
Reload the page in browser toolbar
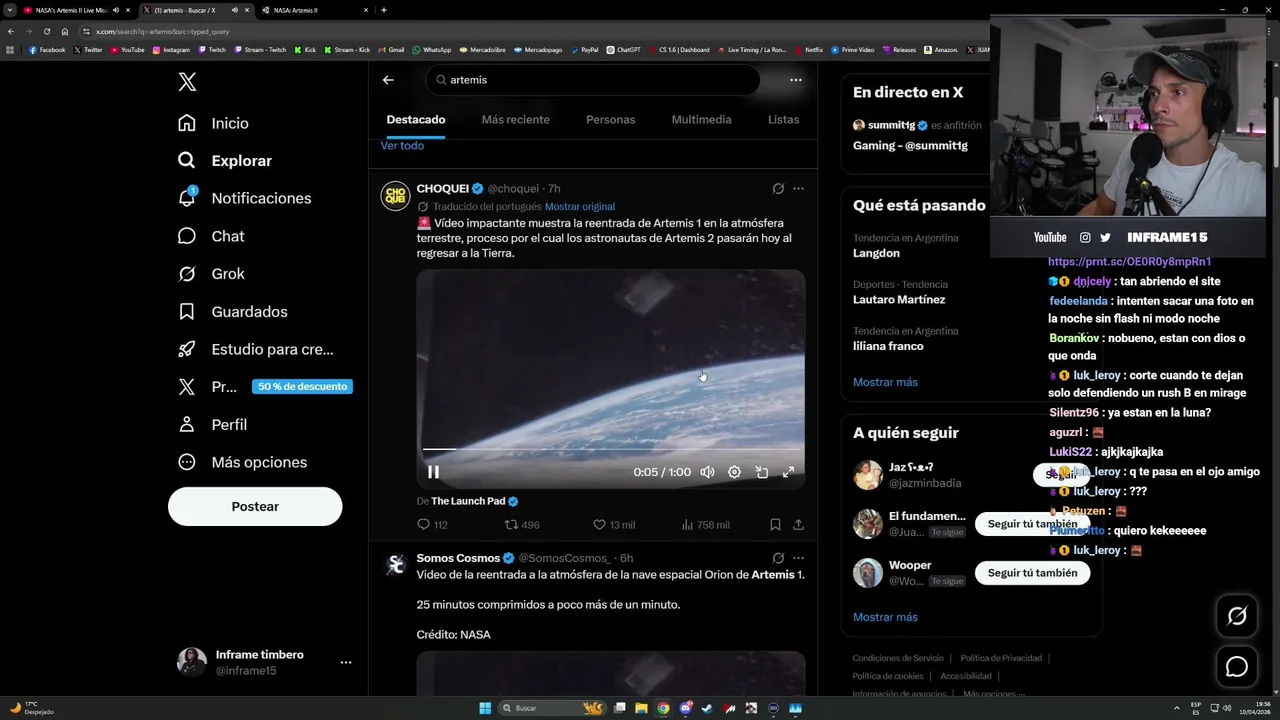46,31
